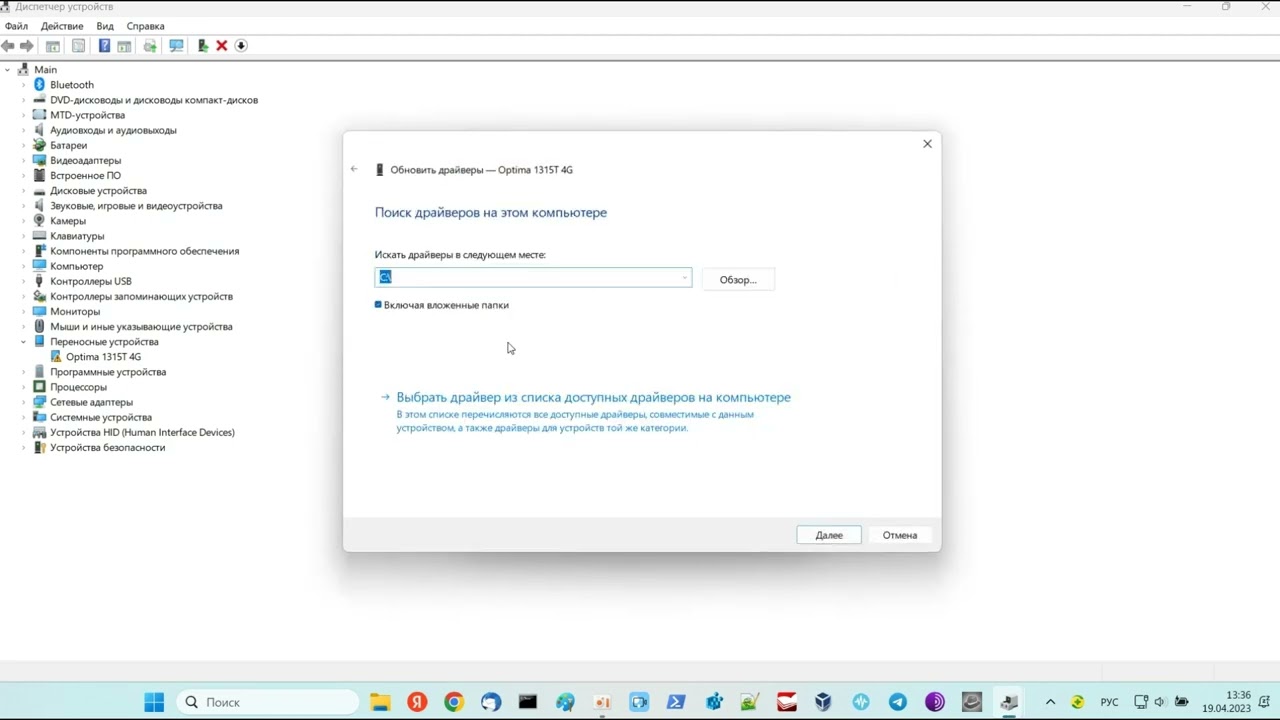
Task: Open the Файл menu
Action: coord(16,26)
